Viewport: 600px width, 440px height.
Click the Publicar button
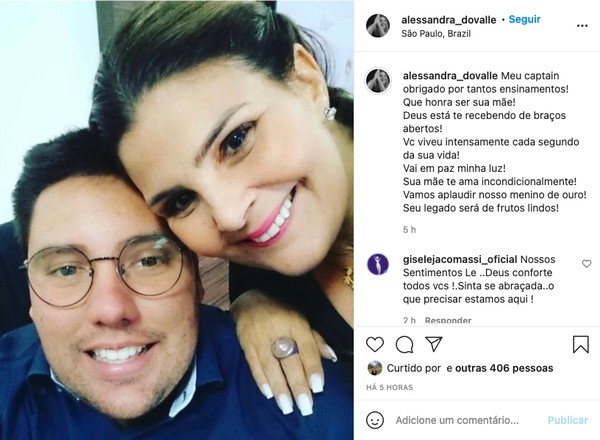coord(567,420)
